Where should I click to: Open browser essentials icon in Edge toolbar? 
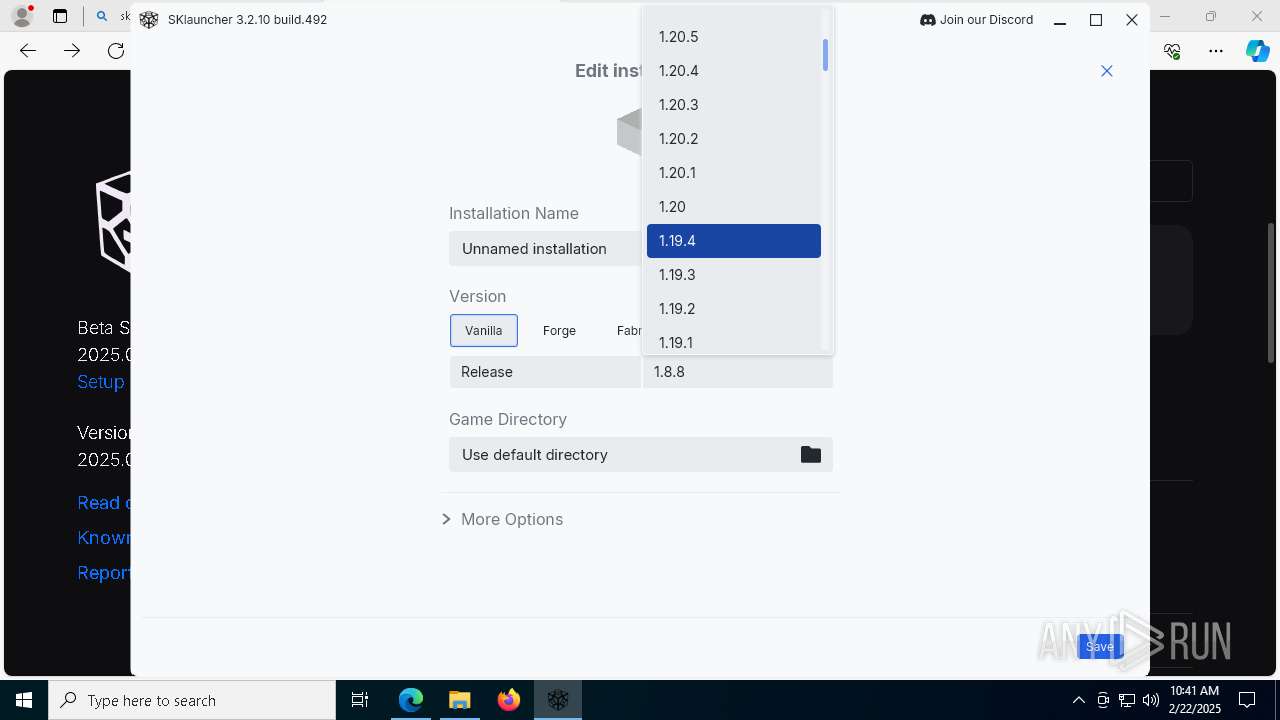tap(1172, 51)
